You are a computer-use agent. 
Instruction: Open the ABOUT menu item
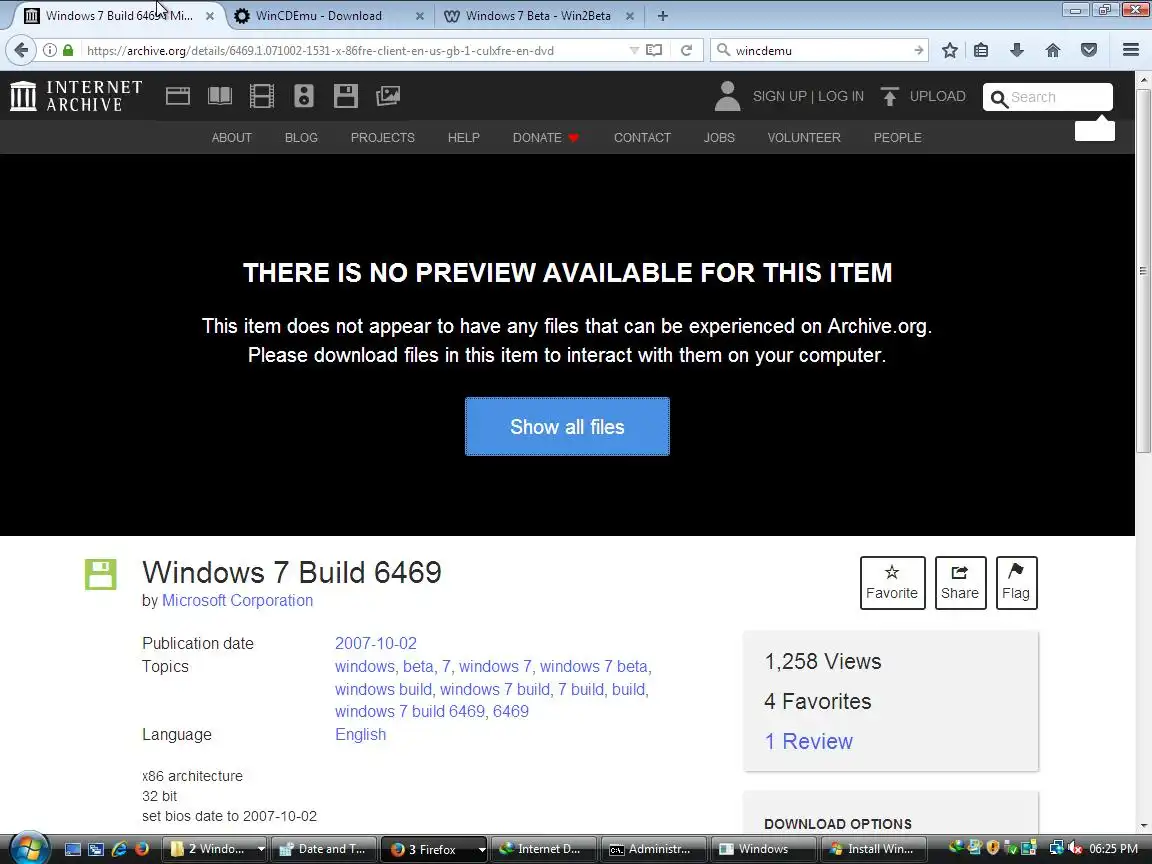tap(231, 137)
